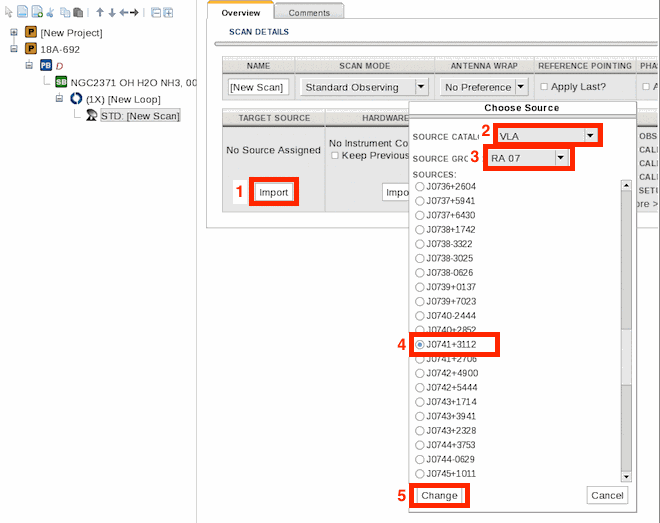Choose source J0742+4900 radio button

420,373
